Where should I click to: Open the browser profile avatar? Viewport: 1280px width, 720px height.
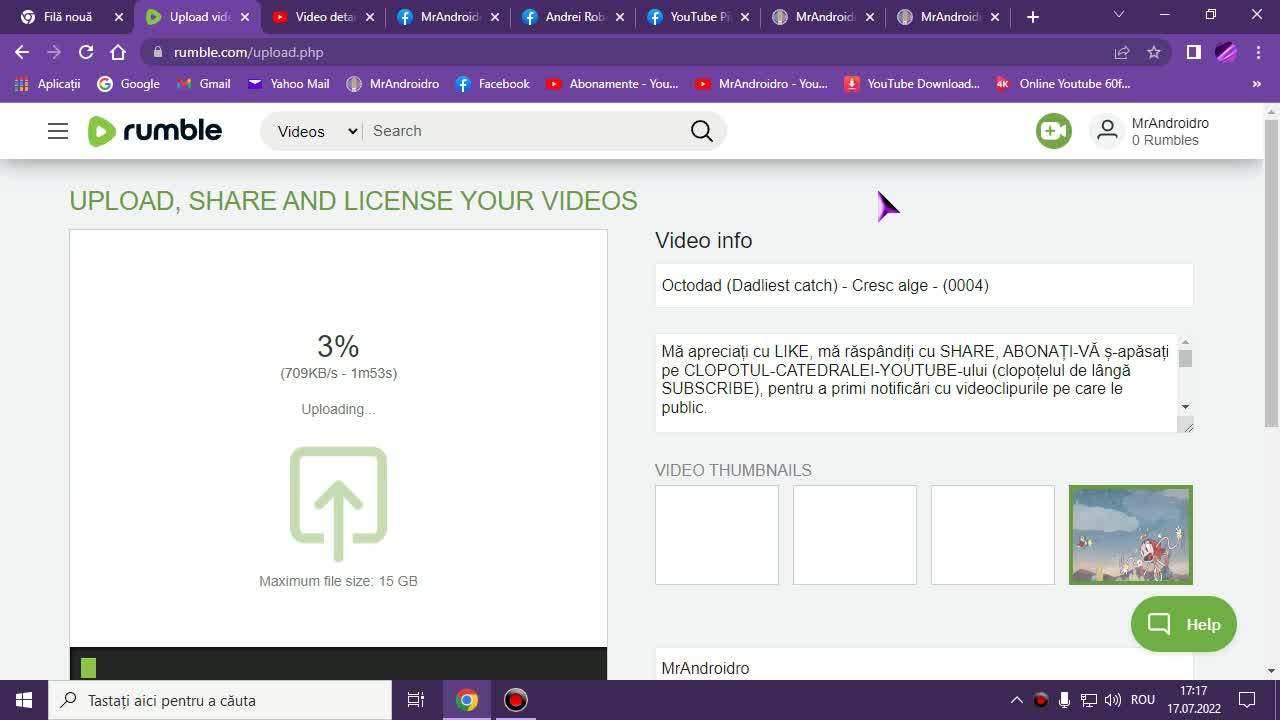pos(1226,52)
